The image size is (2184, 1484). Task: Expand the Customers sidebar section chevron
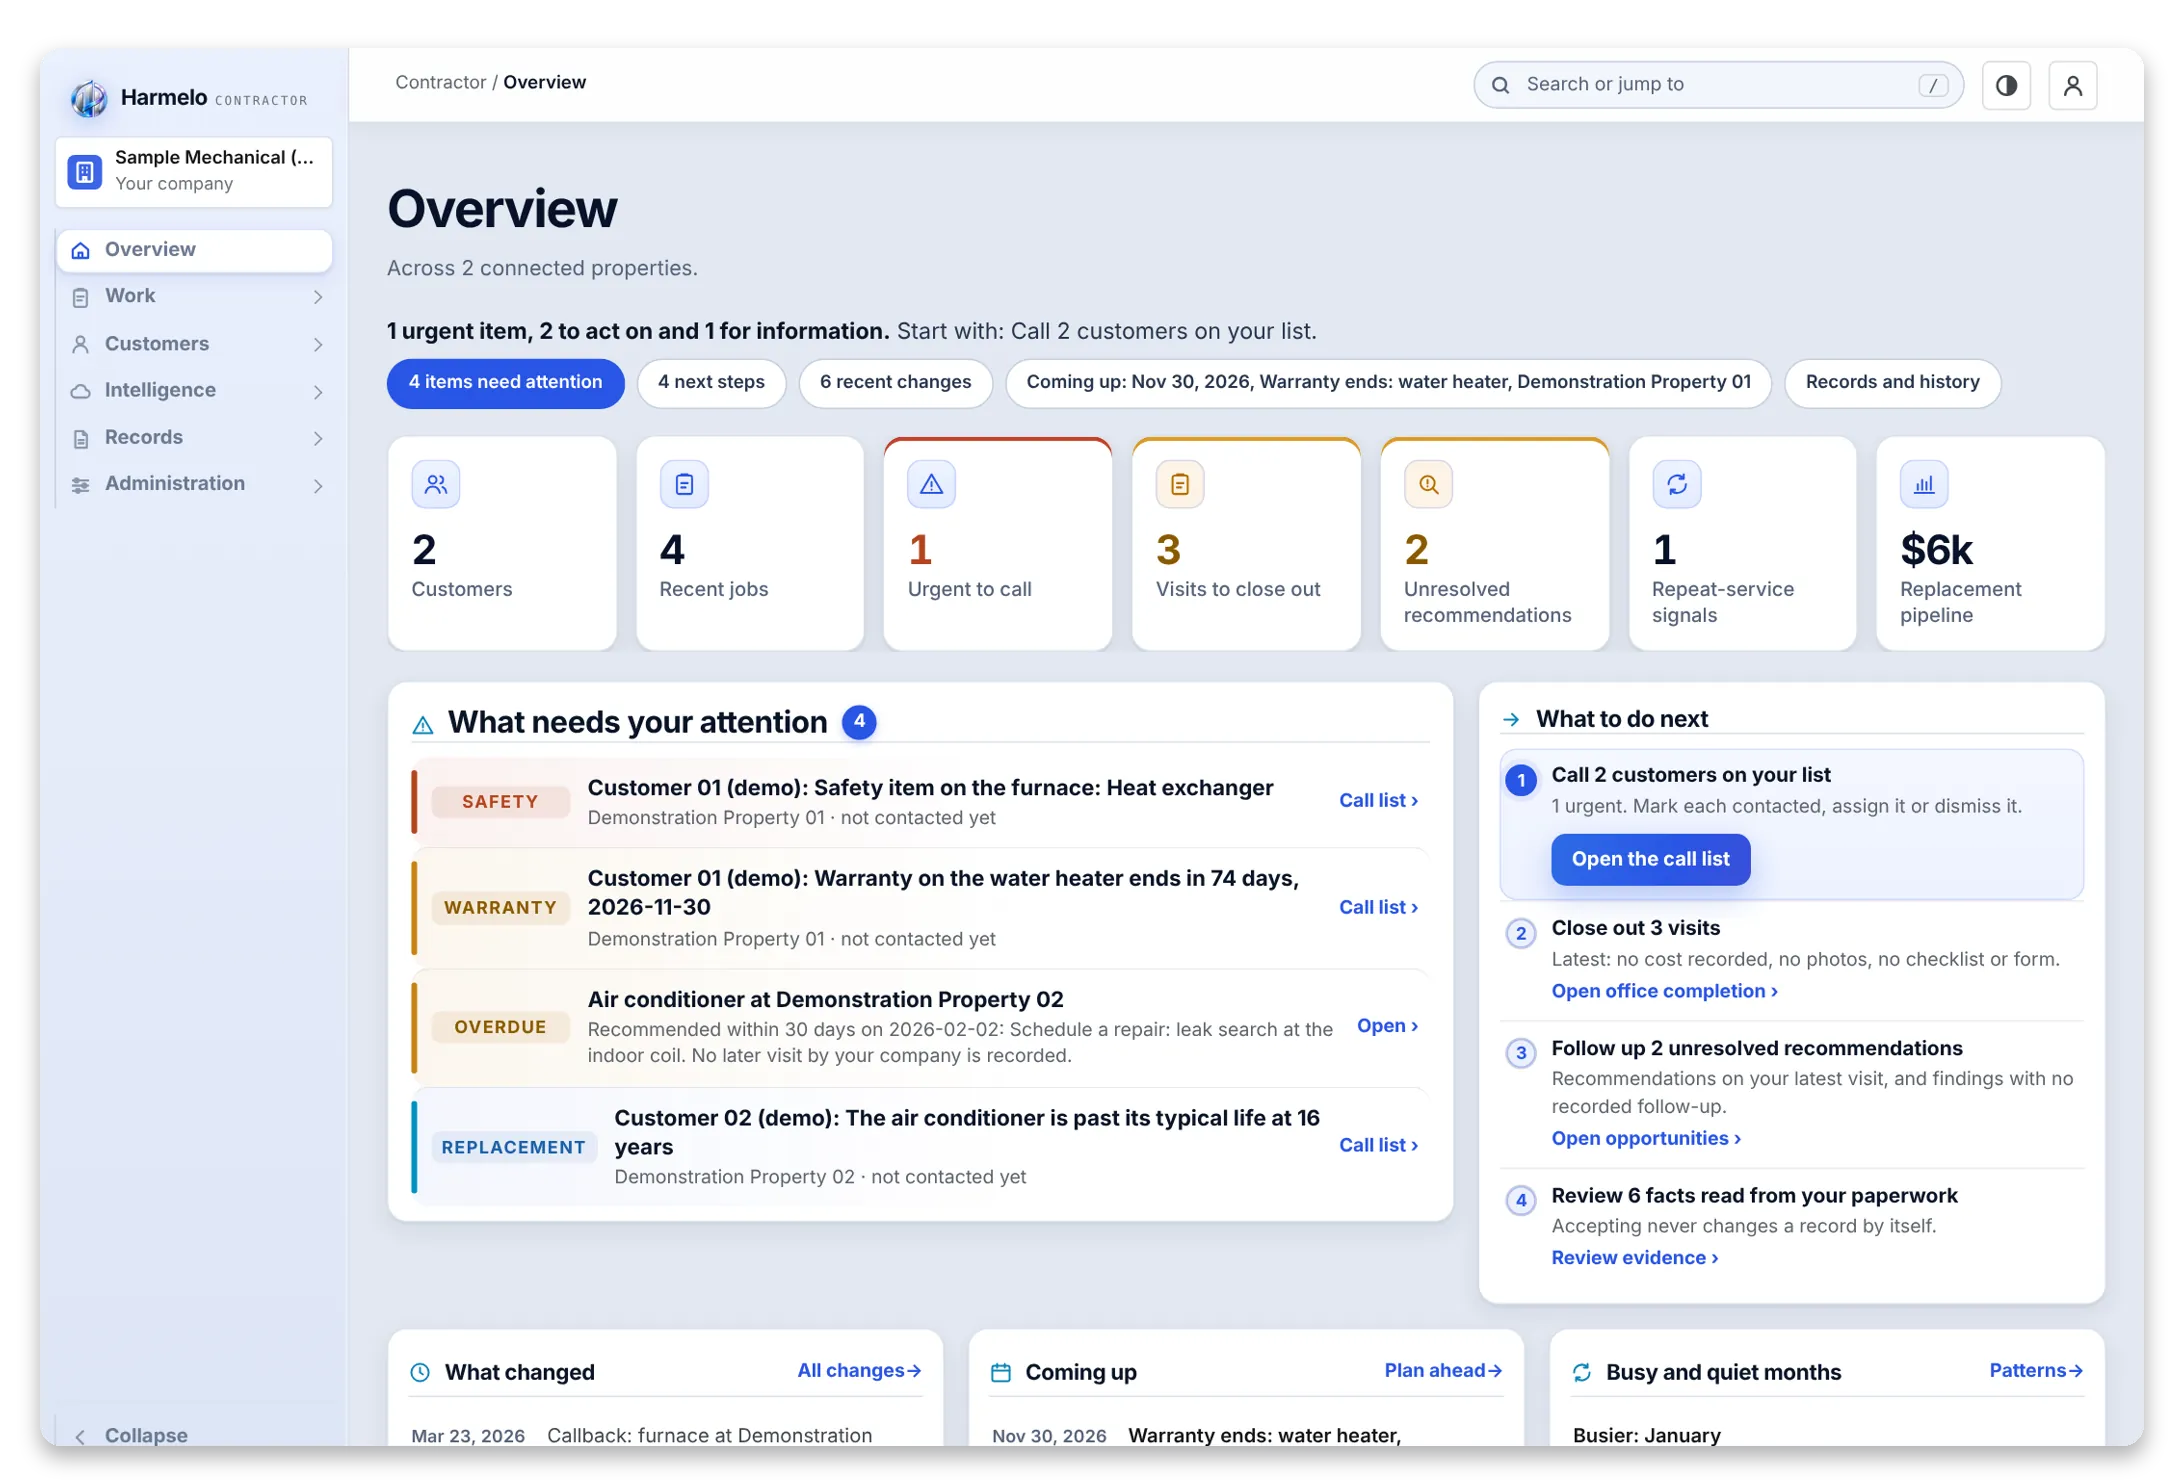[318, 344]
